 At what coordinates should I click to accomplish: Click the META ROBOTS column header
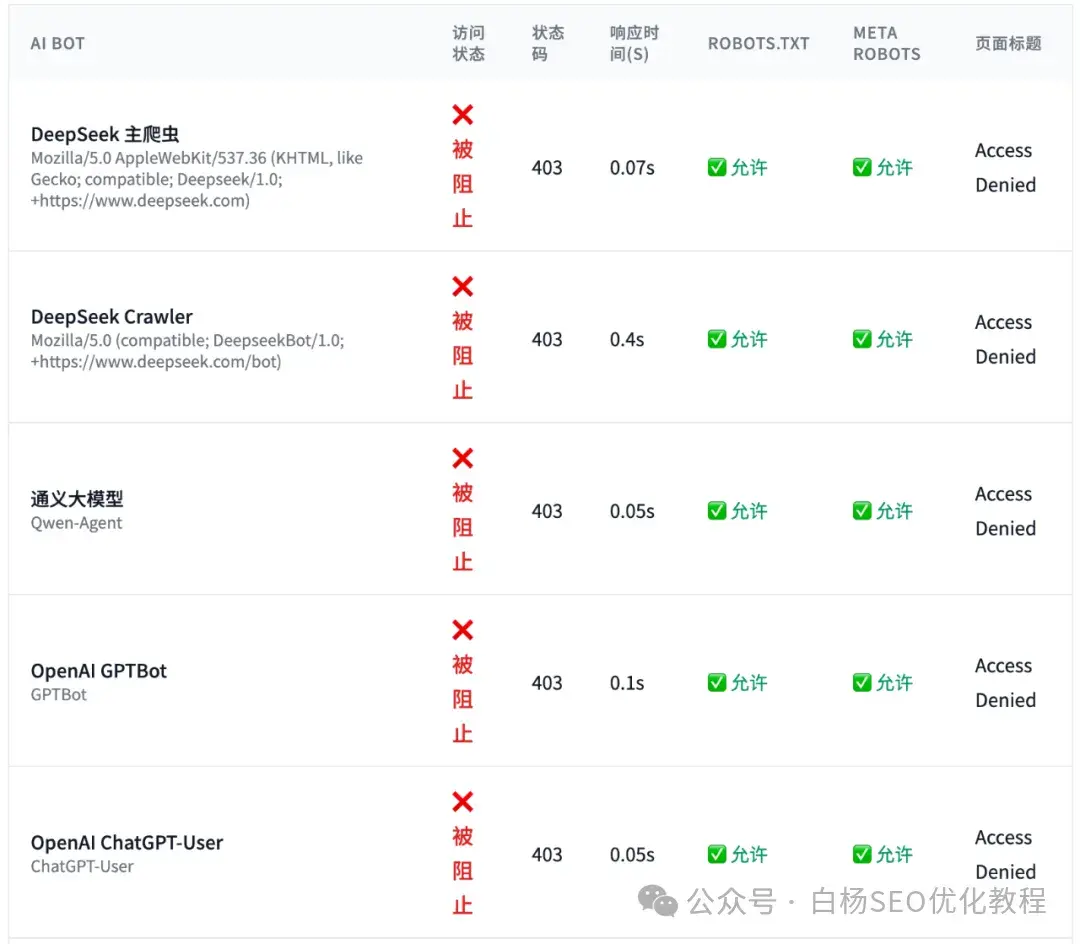point(886,43)
